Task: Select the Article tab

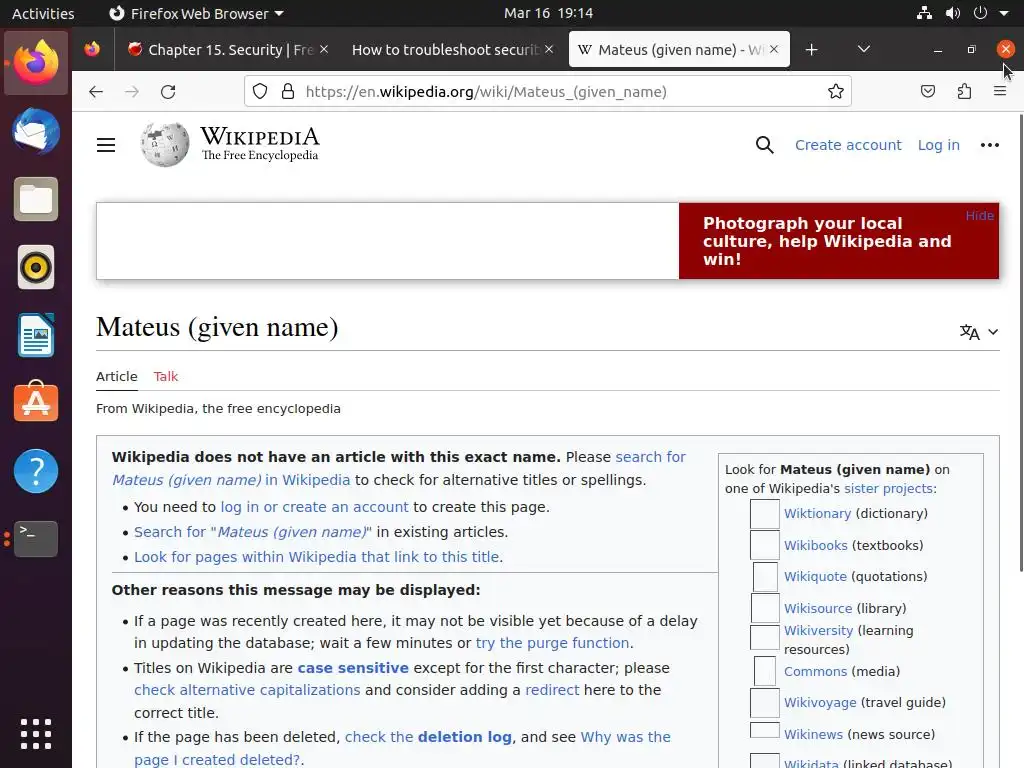Action: point(117,376)
